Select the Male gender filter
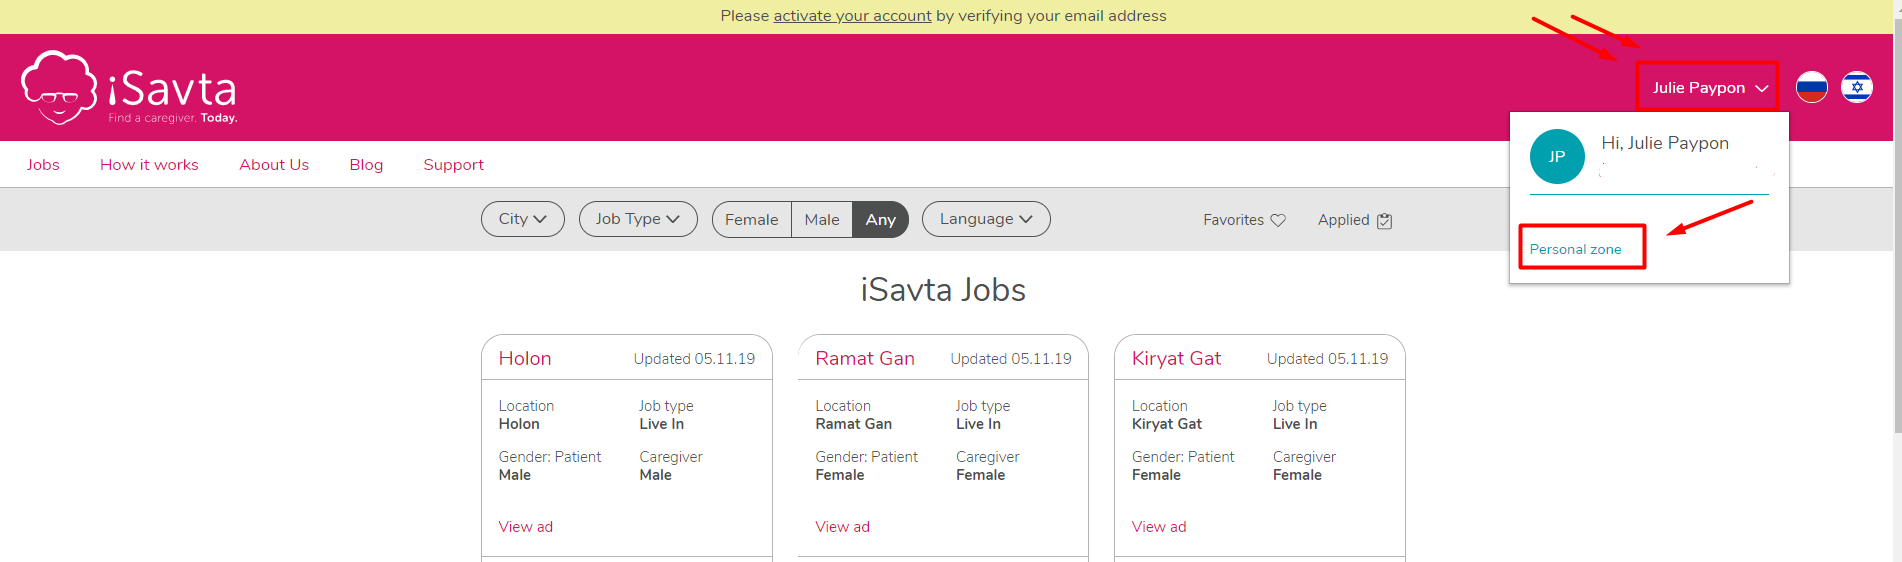1902x562 pixels. (822, 220)
